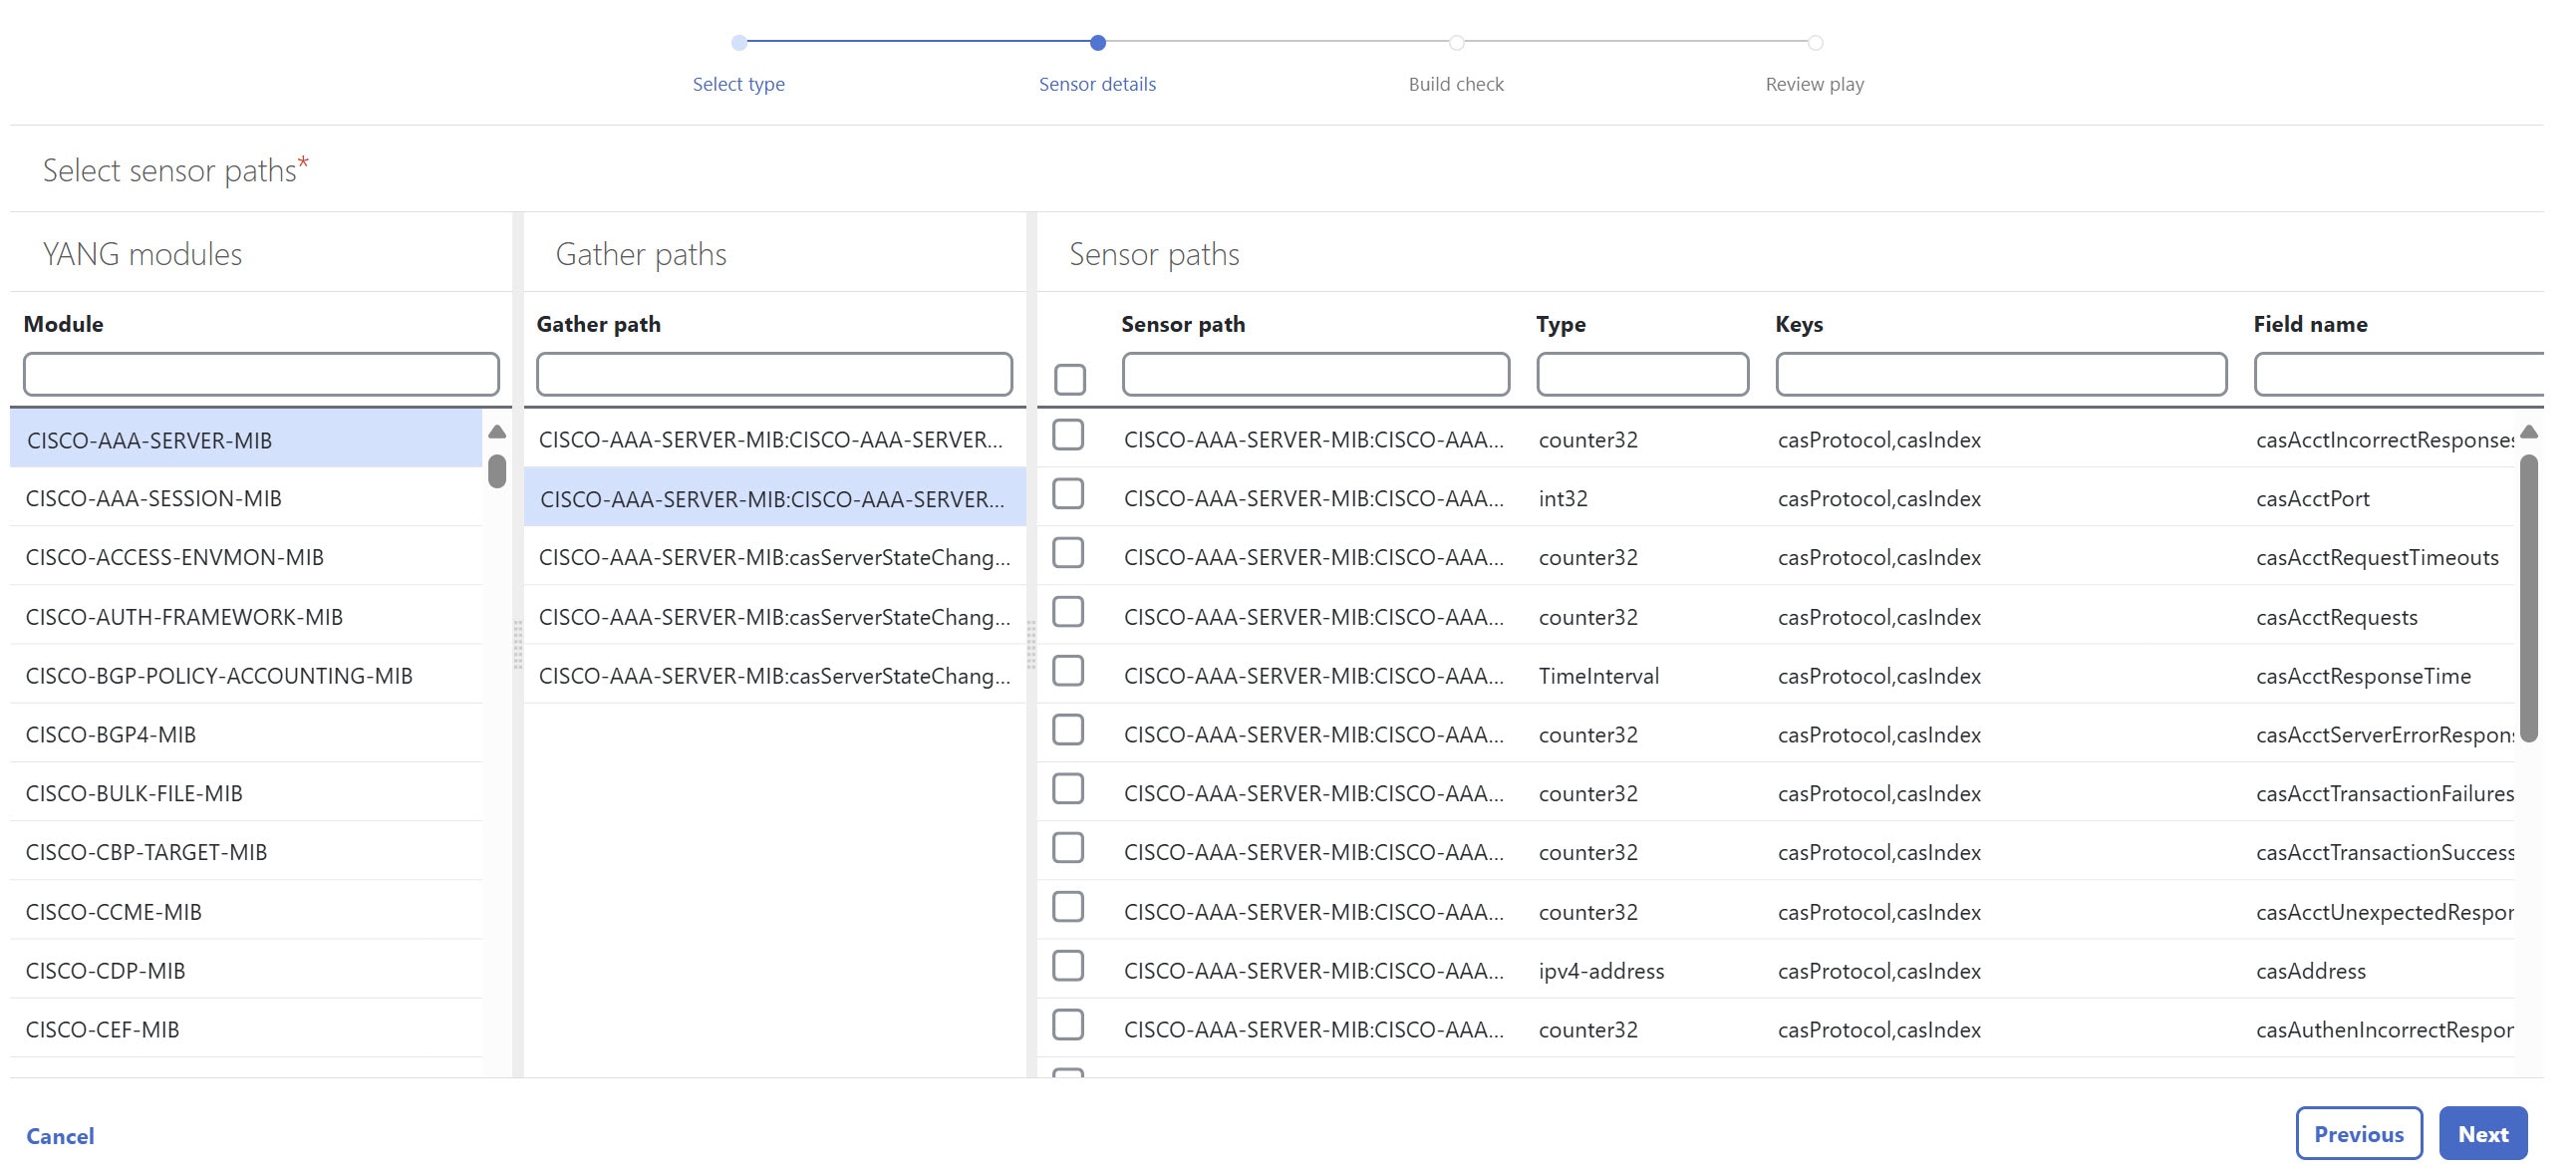This screenshot has height=1174, width=2576.
Task: Click the YANG modules scroll-up arrow
Action: 497,432
